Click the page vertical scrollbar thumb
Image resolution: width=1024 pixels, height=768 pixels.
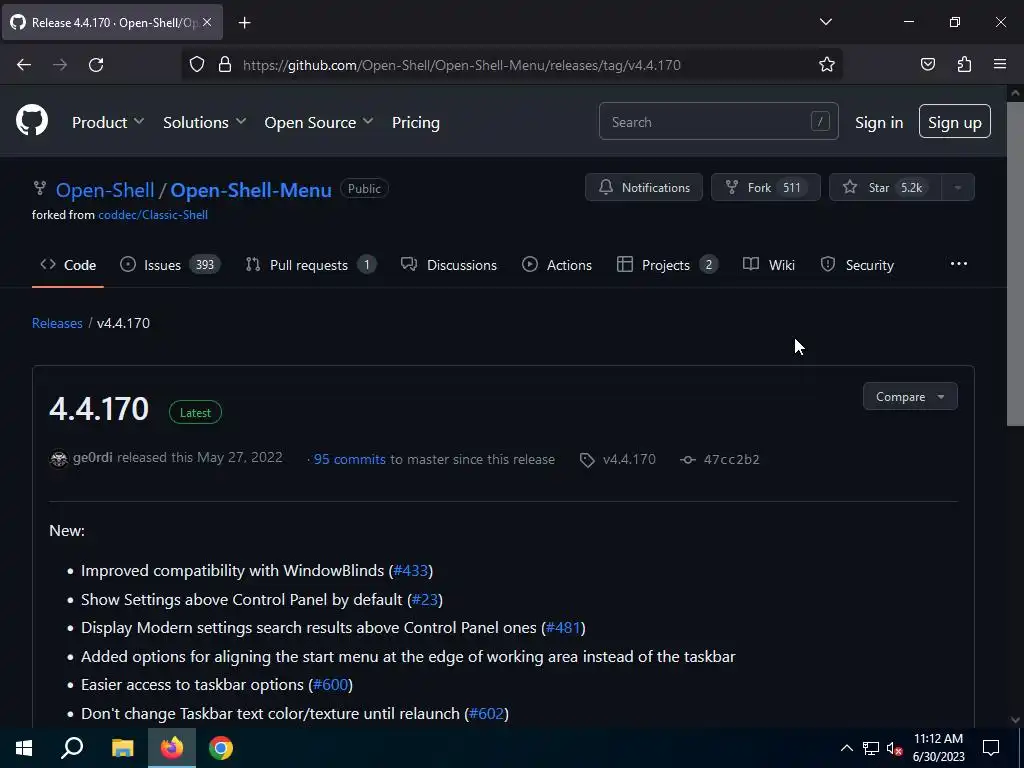1015,263
